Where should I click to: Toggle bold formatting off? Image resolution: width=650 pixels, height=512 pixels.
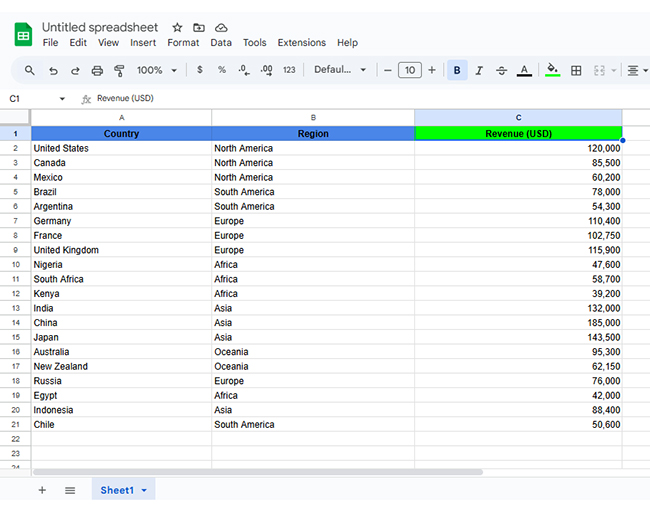coord(457,70)
